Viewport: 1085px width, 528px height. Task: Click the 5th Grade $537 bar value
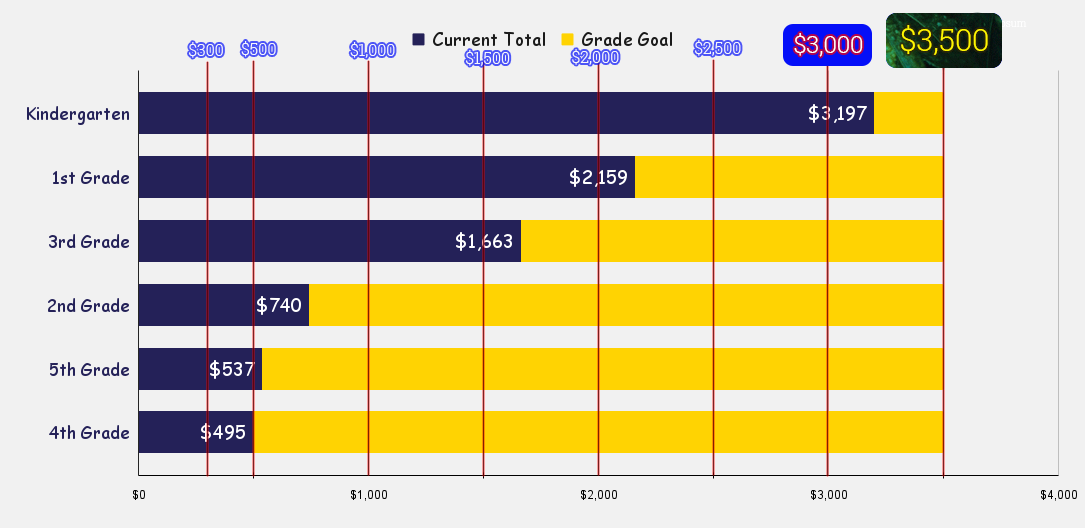(x=232, y=369)
